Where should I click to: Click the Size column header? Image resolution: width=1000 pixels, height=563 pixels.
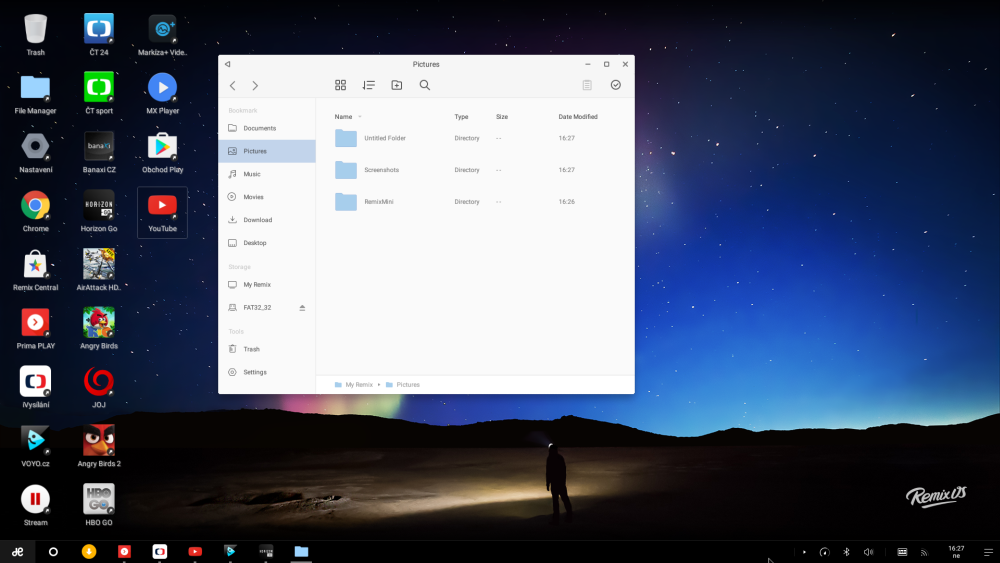[x=502, y=117]
